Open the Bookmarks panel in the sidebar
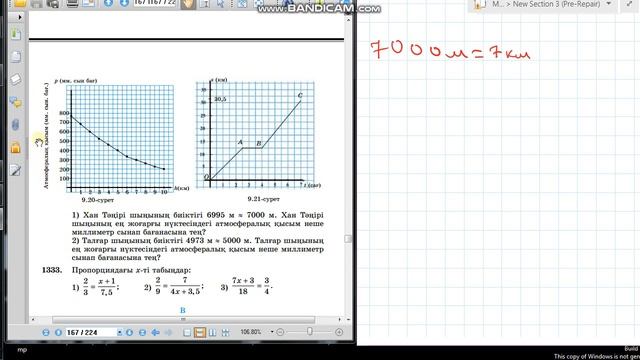 [16, 34]
